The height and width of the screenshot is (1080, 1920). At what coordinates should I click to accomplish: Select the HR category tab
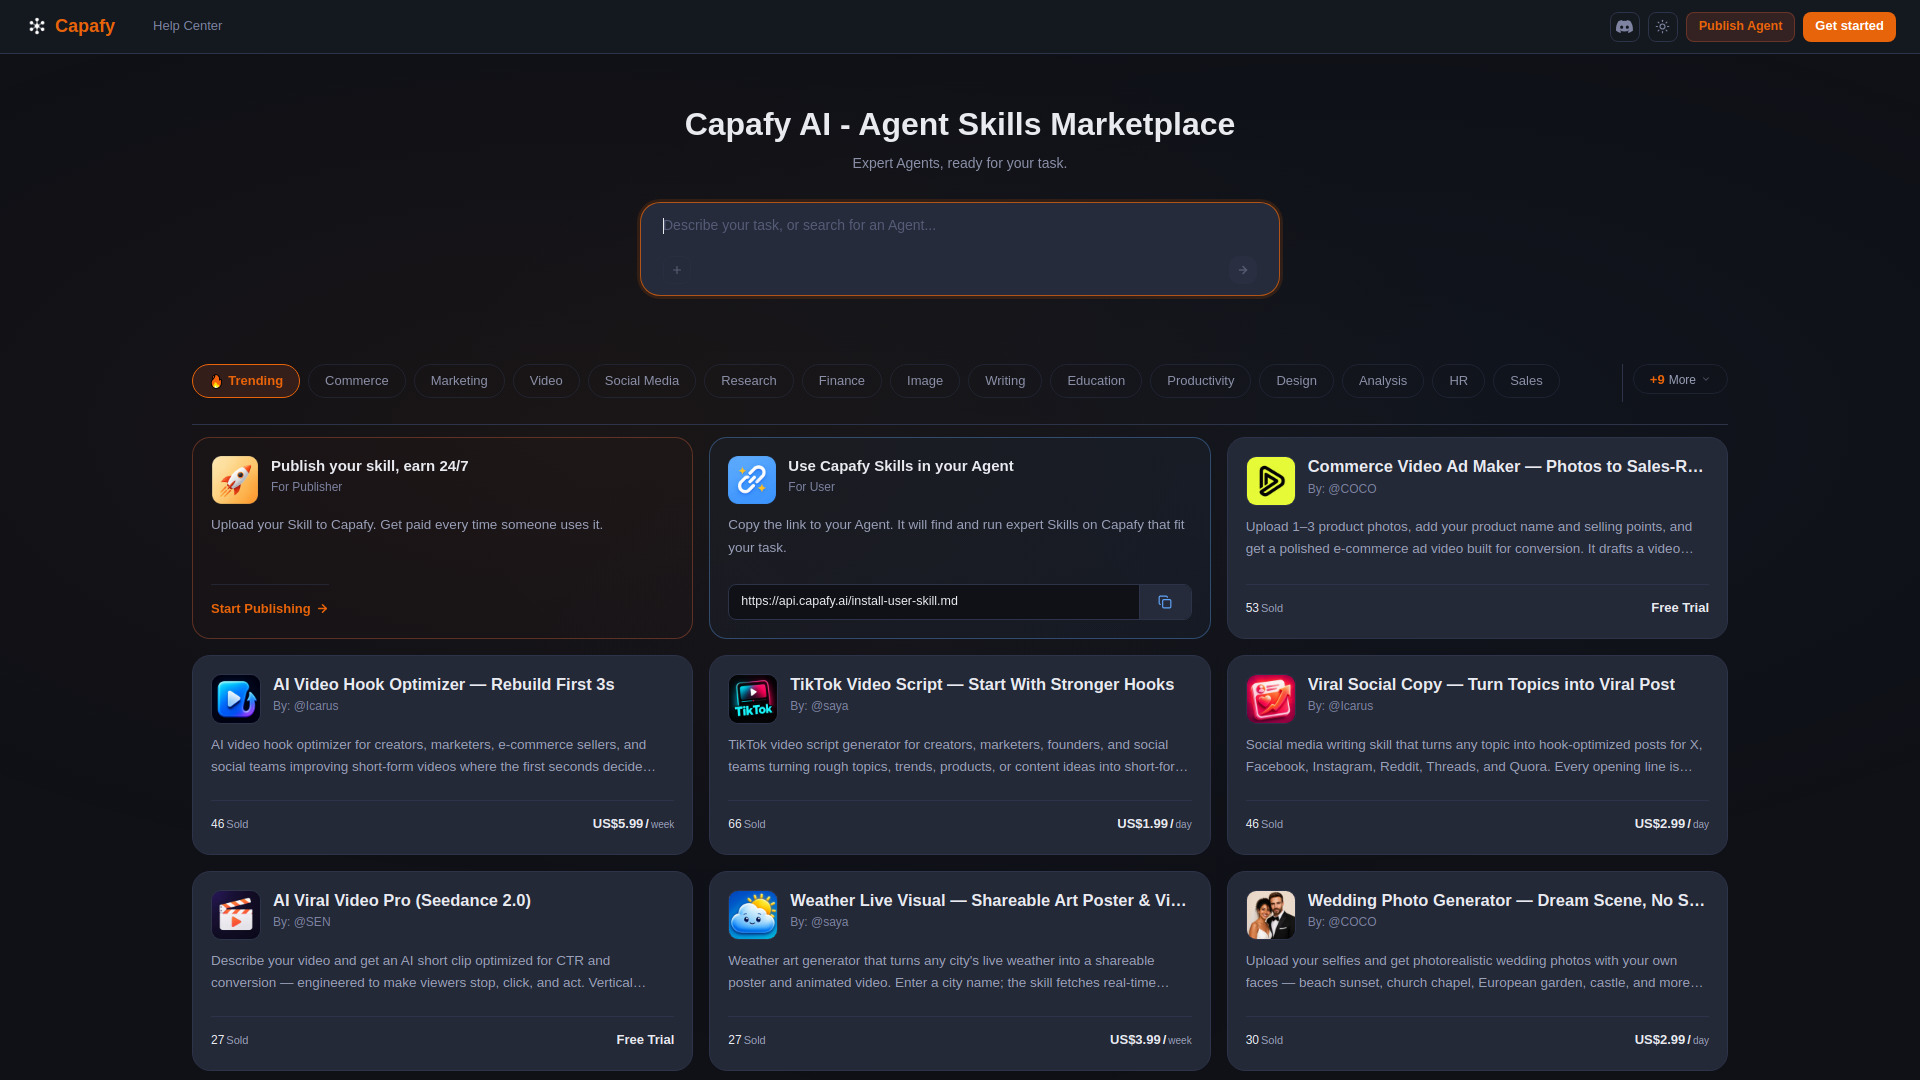tap(1459, 381)
